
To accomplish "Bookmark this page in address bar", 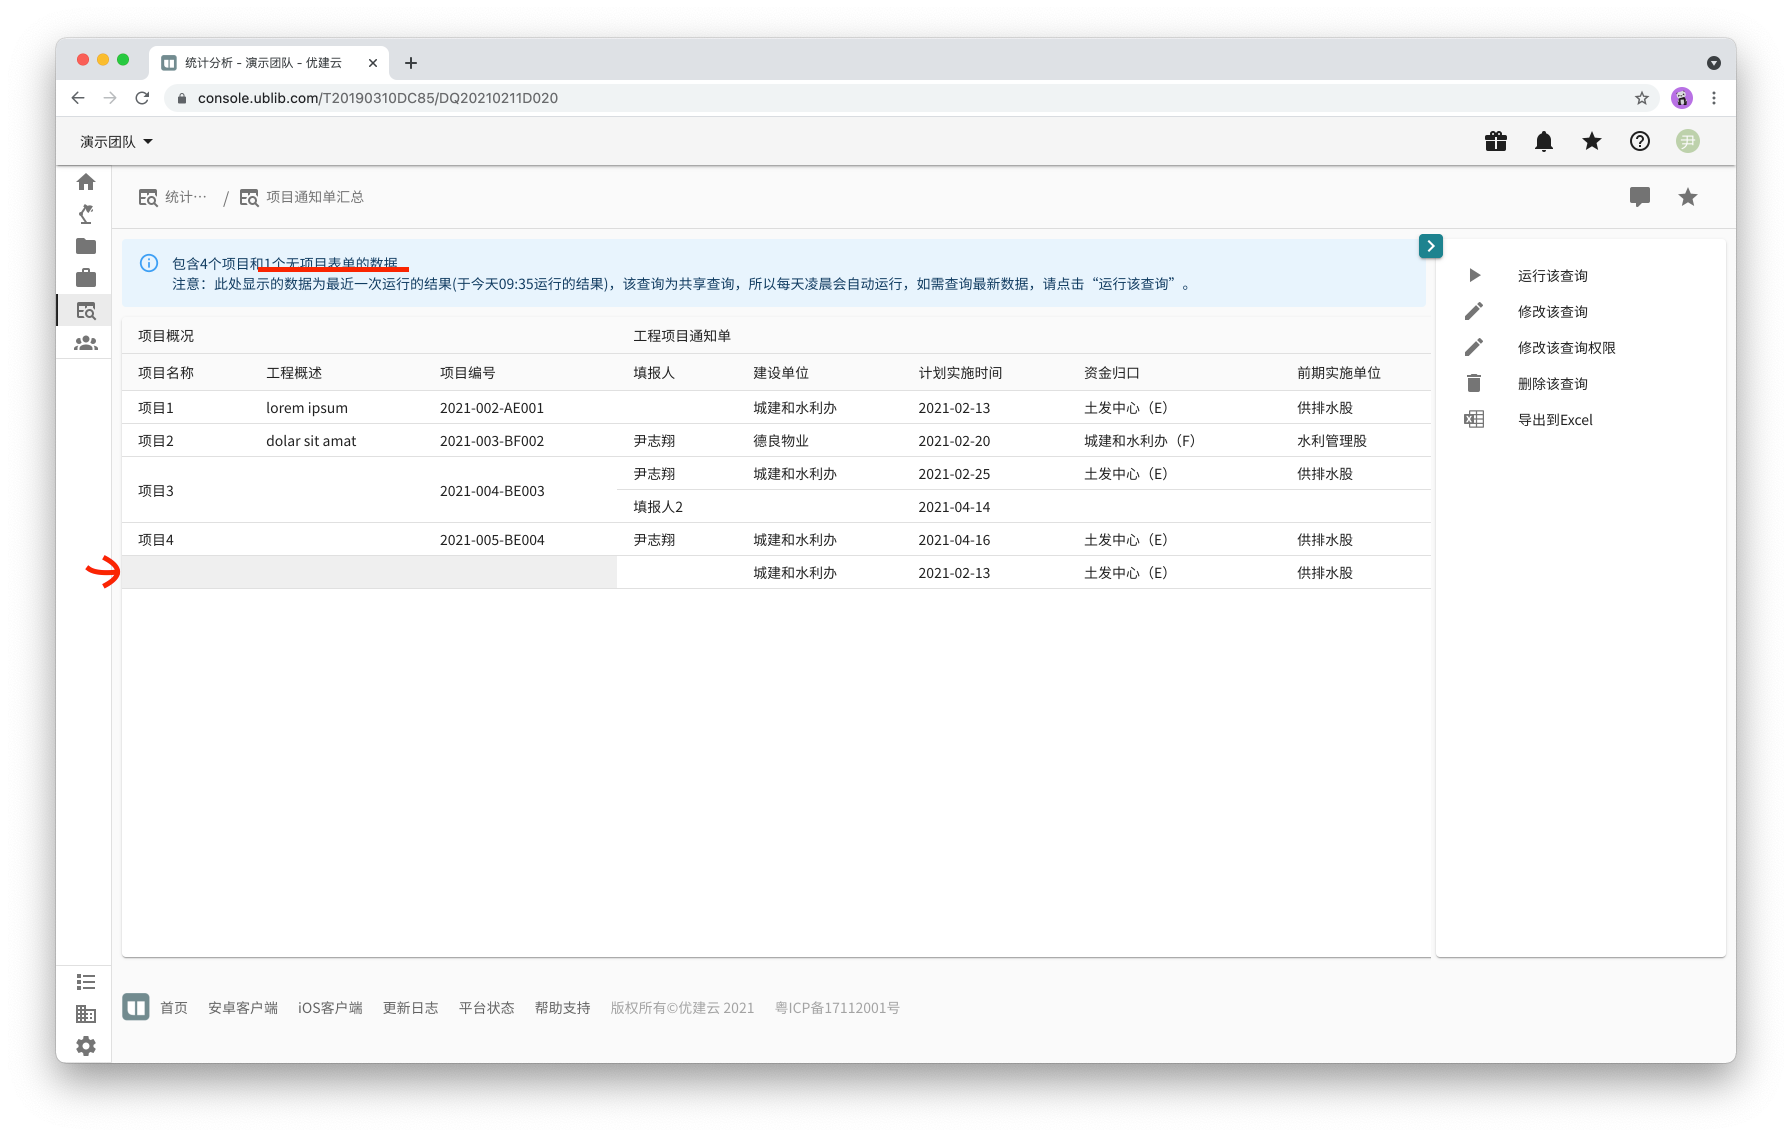I will coord(1641,98).
